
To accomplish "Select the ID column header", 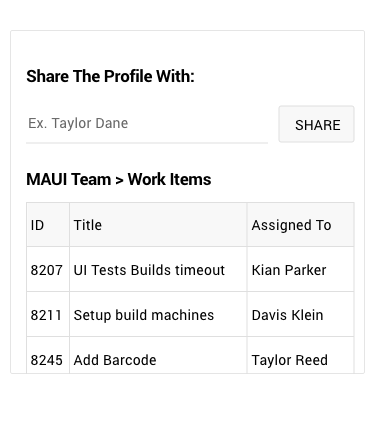I will click(48, 225).
